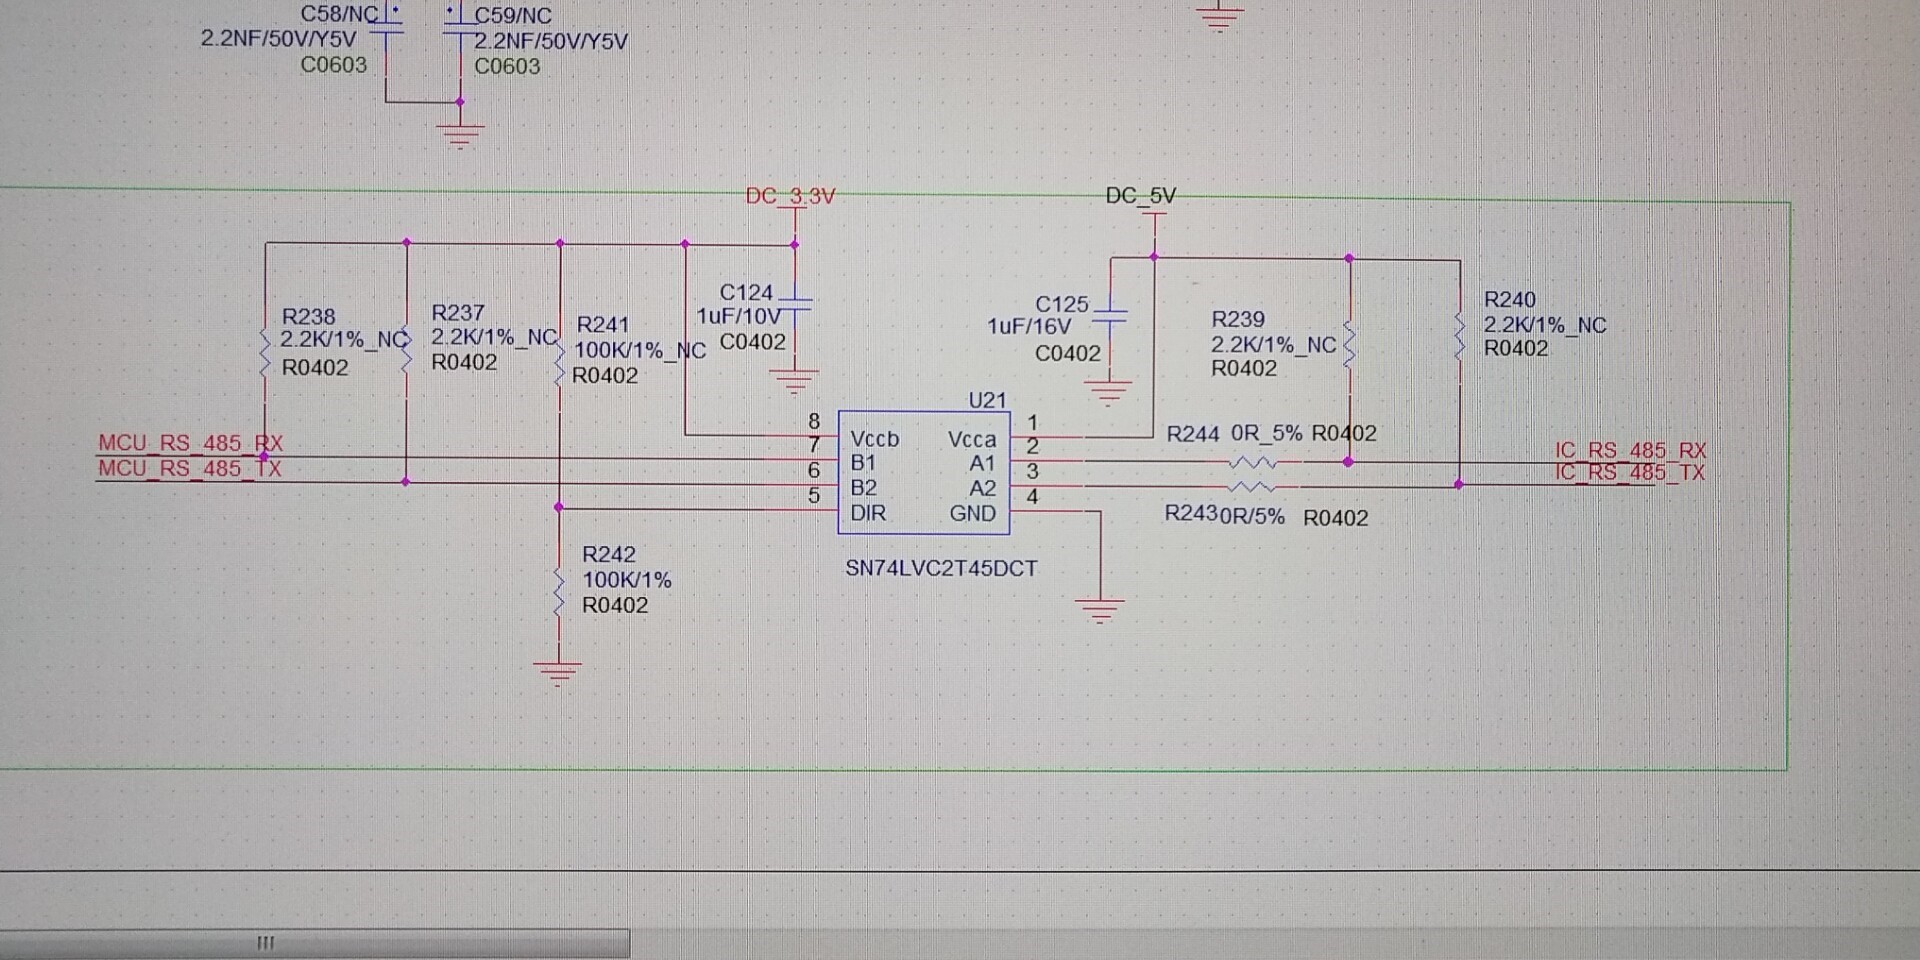
Task: Click the GND pin label on U21
Action: click(x=973, y=514)
